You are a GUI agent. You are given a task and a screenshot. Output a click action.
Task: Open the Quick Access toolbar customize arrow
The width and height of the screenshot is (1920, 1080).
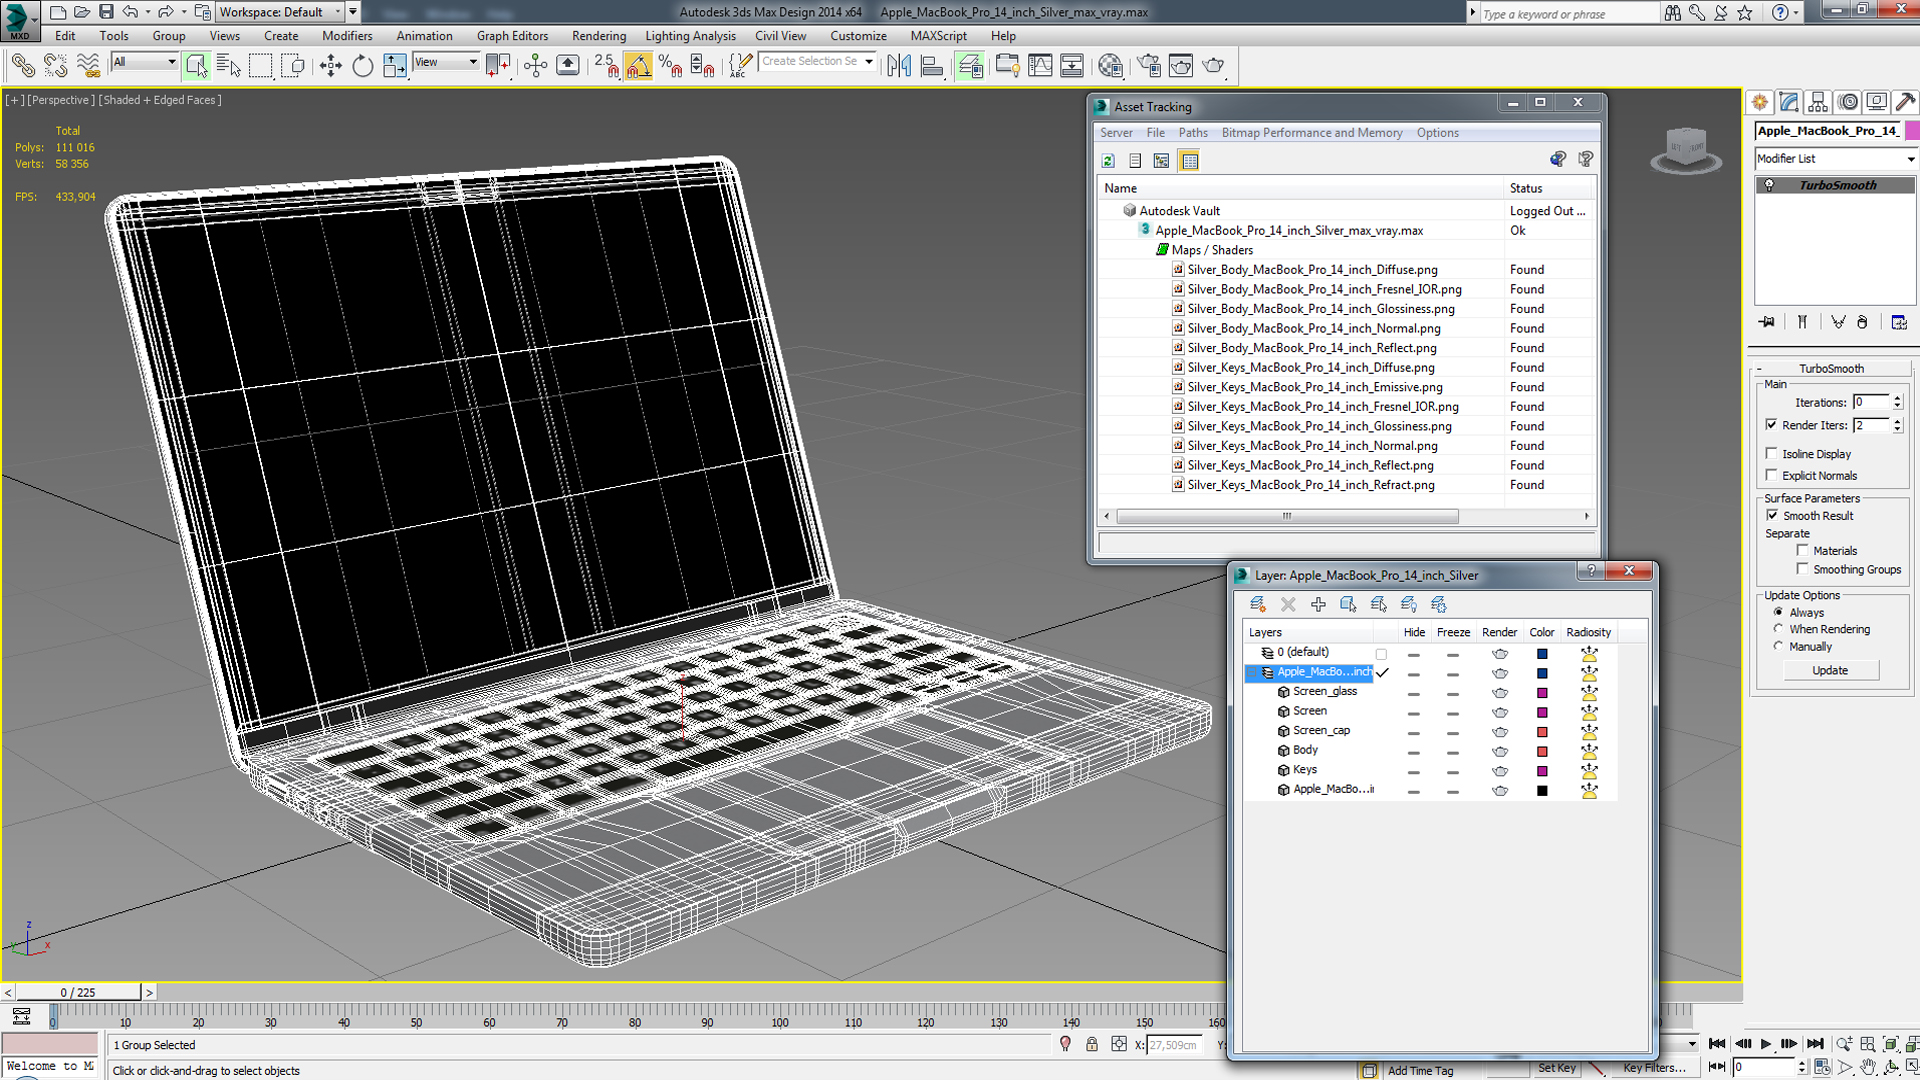coord(353,12)
